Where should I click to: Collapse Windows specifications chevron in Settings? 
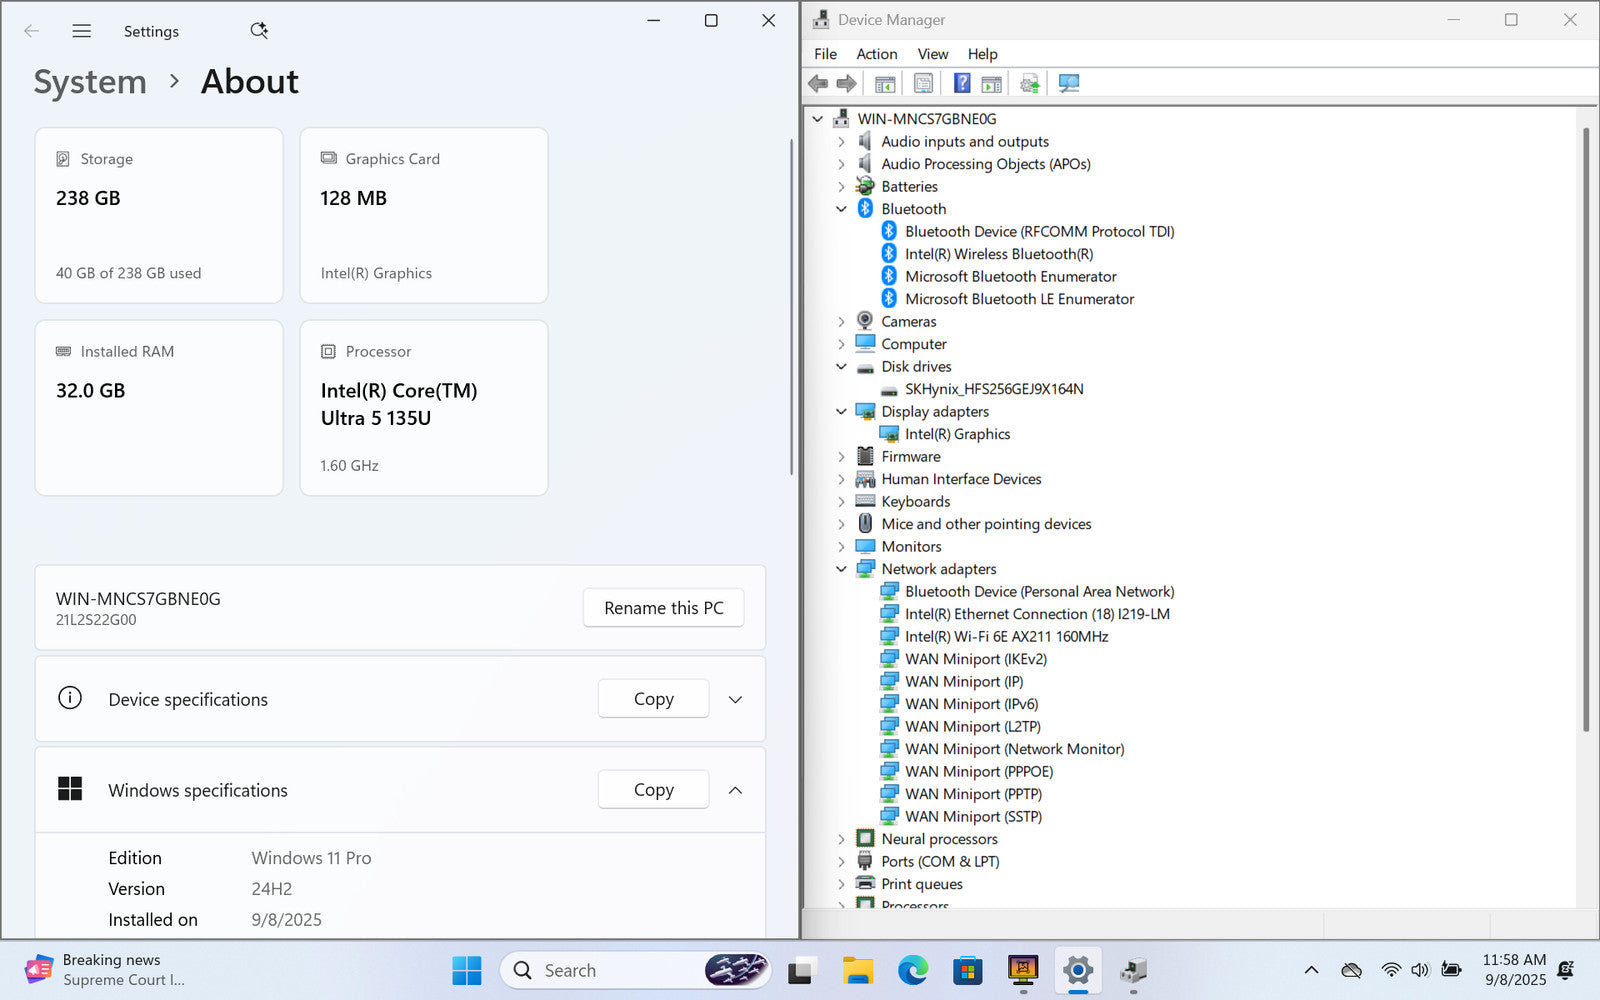pos(735,790)
